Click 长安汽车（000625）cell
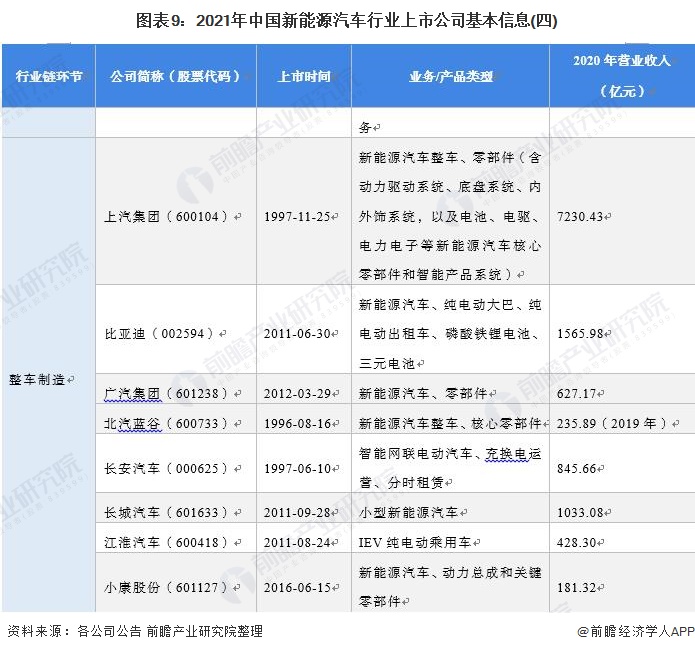The image size is (695, 652). coord(176,463)
